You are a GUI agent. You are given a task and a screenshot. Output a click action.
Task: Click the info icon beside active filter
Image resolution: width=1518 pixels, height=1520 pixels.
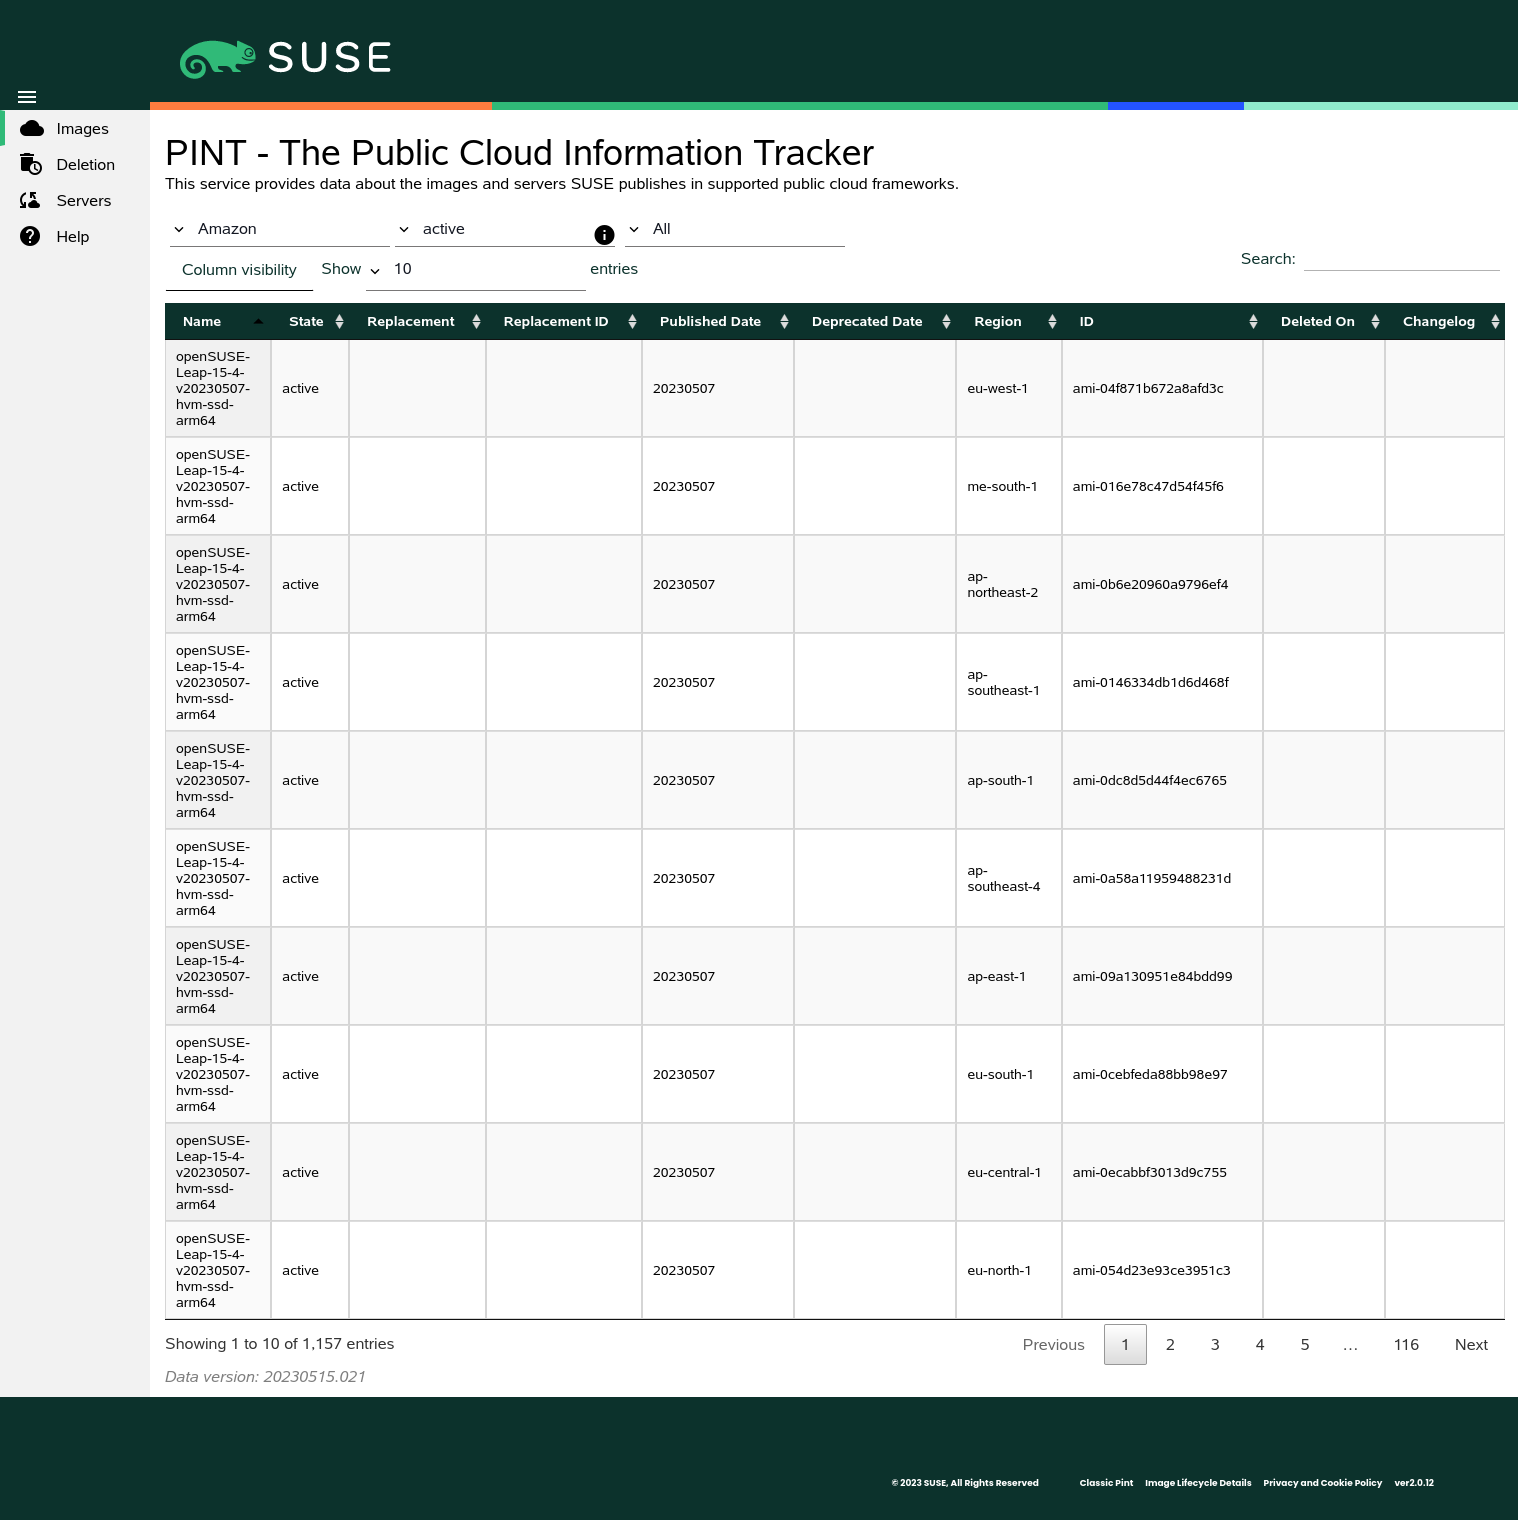tap(604, 235)
